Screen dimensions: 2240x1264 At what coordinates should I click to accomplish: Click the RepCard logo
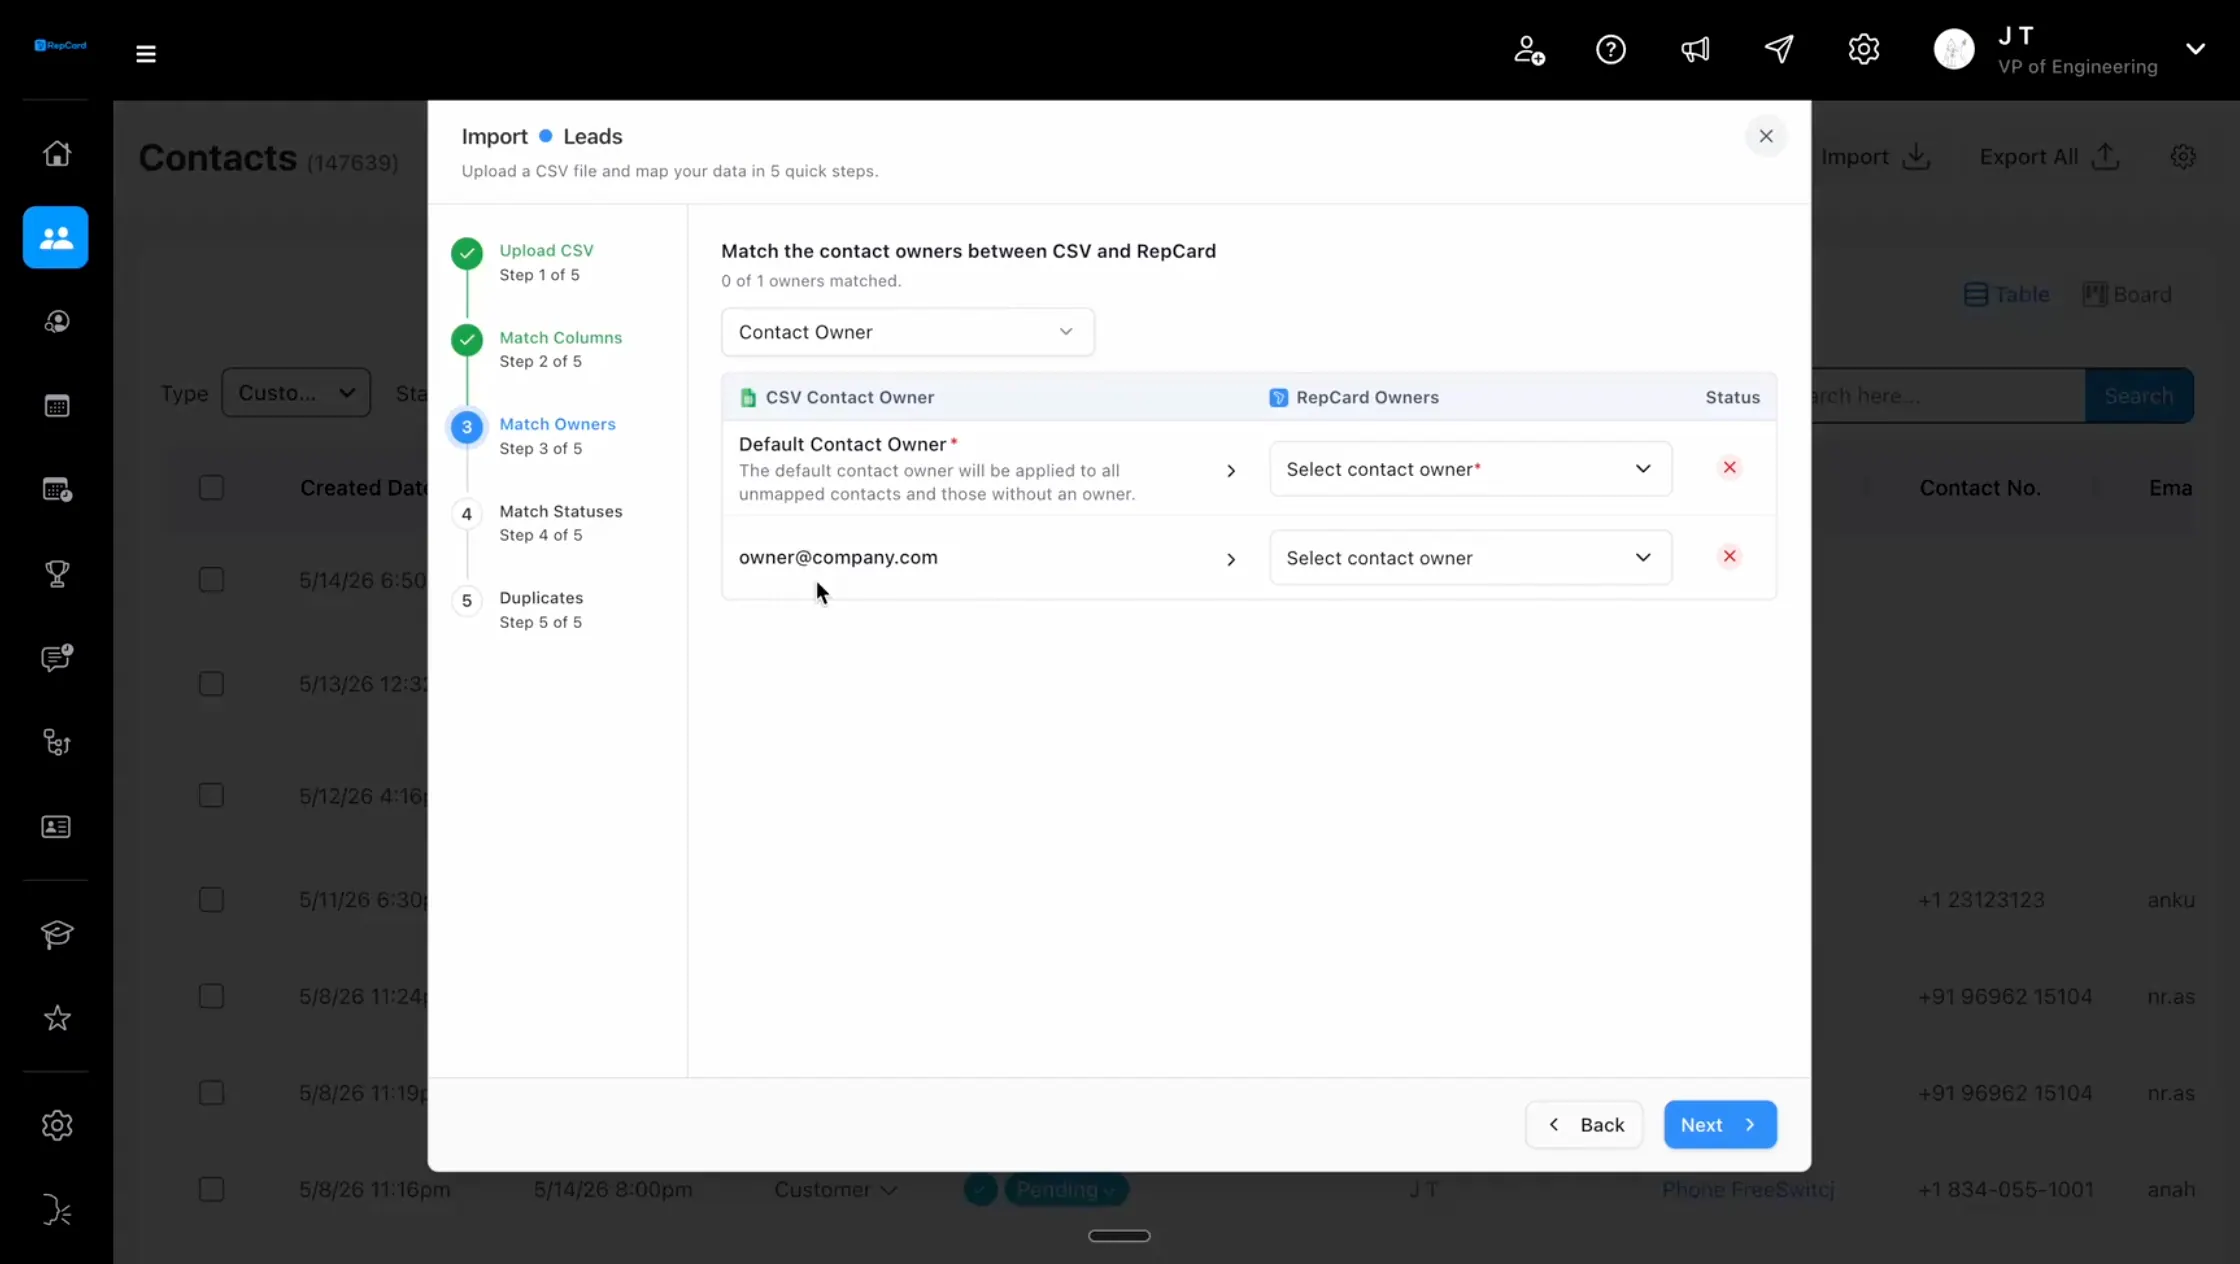tap(60, 45)
